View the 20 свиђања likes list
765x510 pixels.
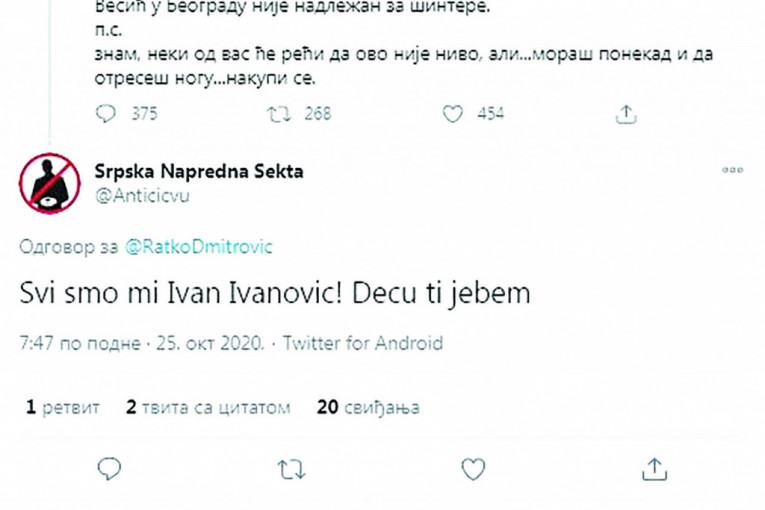tap(367, 407)
